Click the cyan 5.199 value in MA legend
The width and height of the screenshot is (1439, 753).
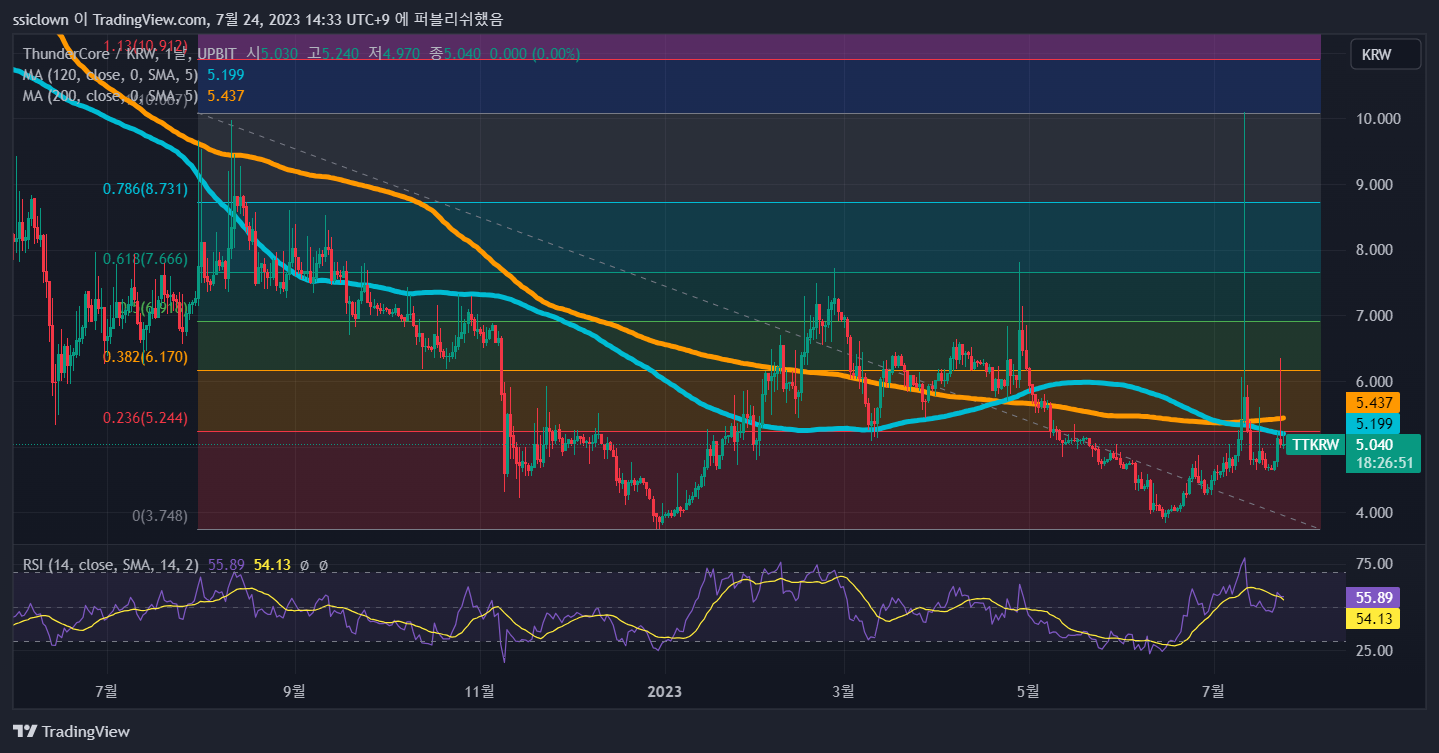point(225,74)
